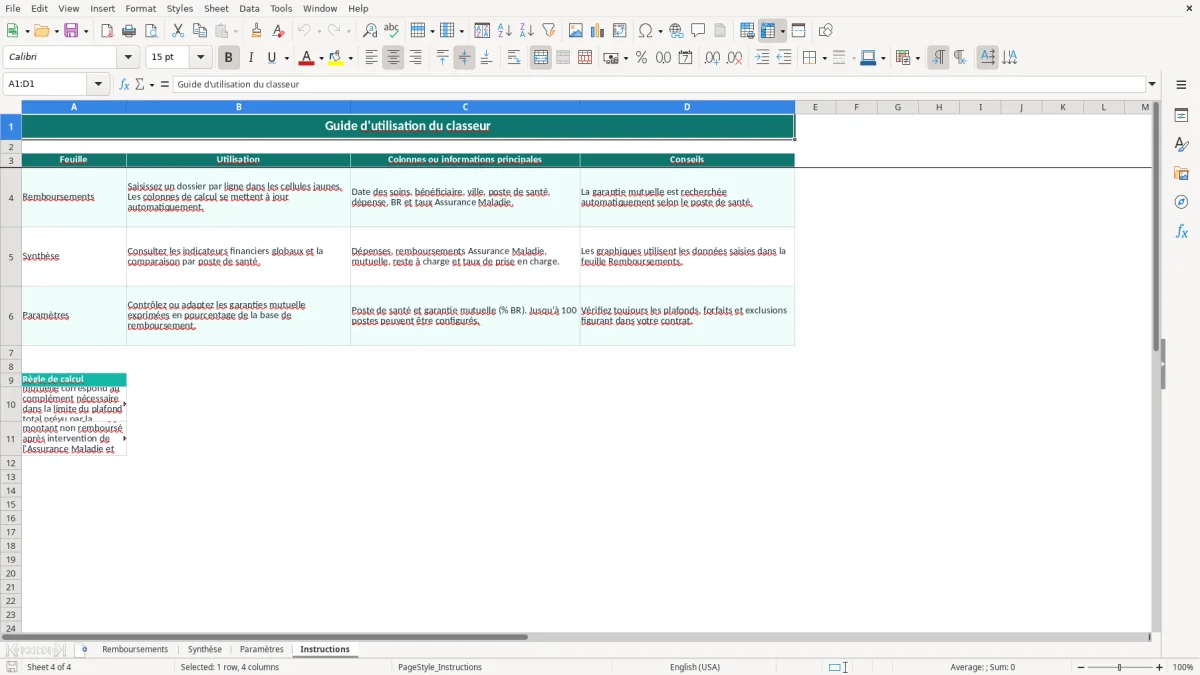Click the yellow background color swatch

336,58
